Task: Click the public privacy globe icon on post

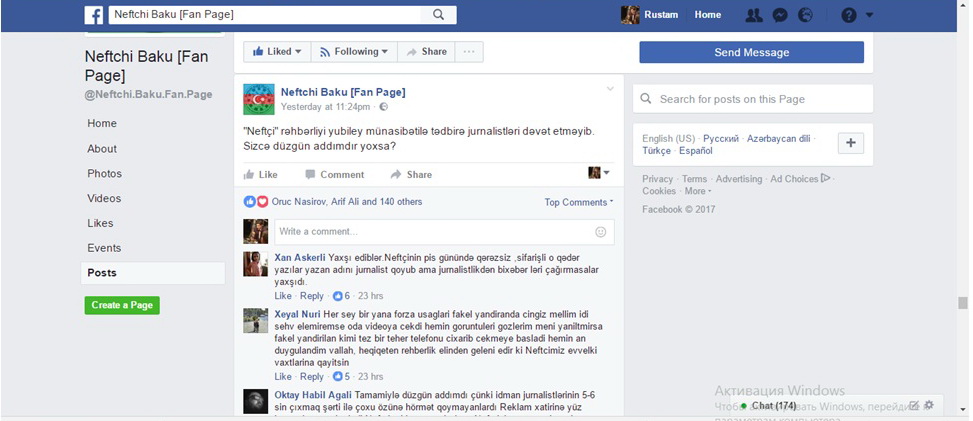Action: pos(383,107)
